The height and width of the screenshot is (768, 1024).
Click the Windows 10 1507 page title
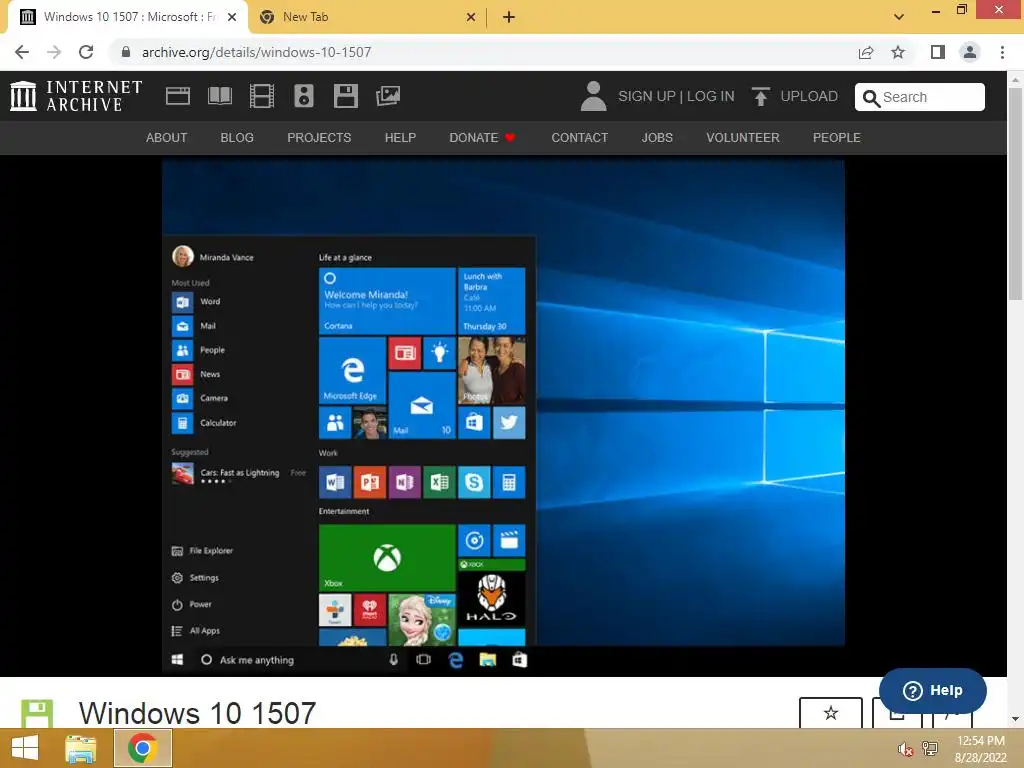point(197,712)
